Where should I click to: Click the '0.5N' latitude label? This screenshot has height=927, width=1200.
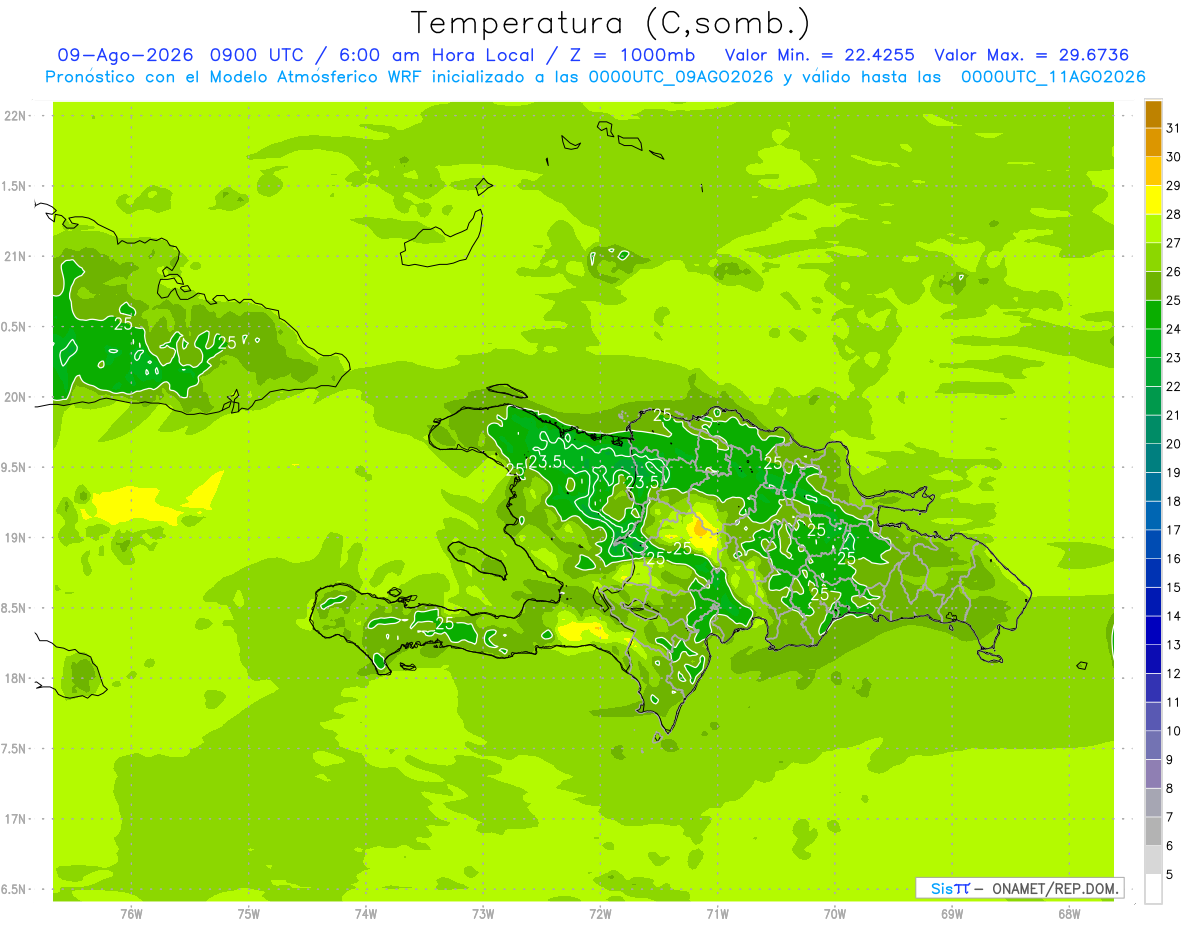(x=15, y=327)
